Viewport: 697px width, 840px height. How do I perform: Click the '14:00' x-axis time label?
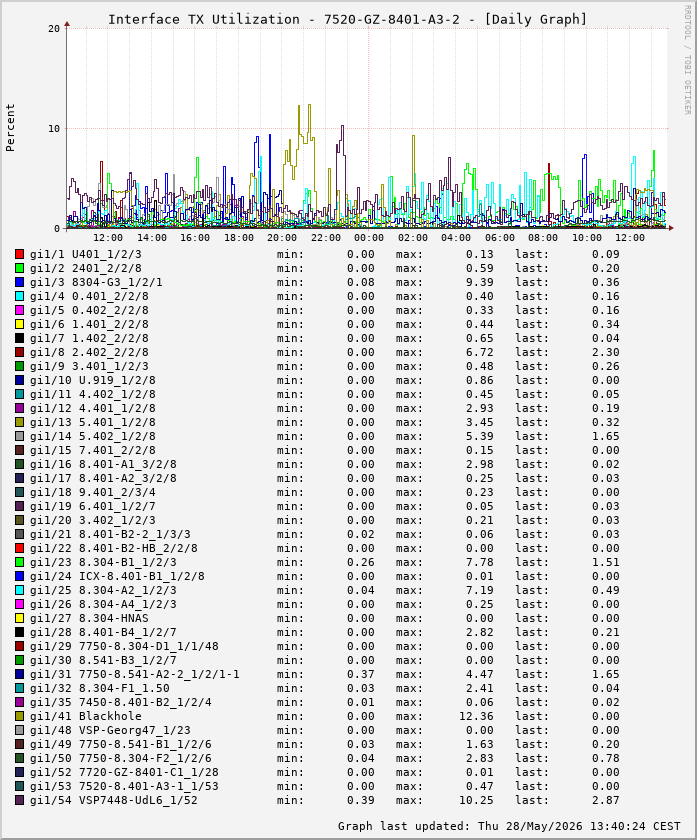152,238
